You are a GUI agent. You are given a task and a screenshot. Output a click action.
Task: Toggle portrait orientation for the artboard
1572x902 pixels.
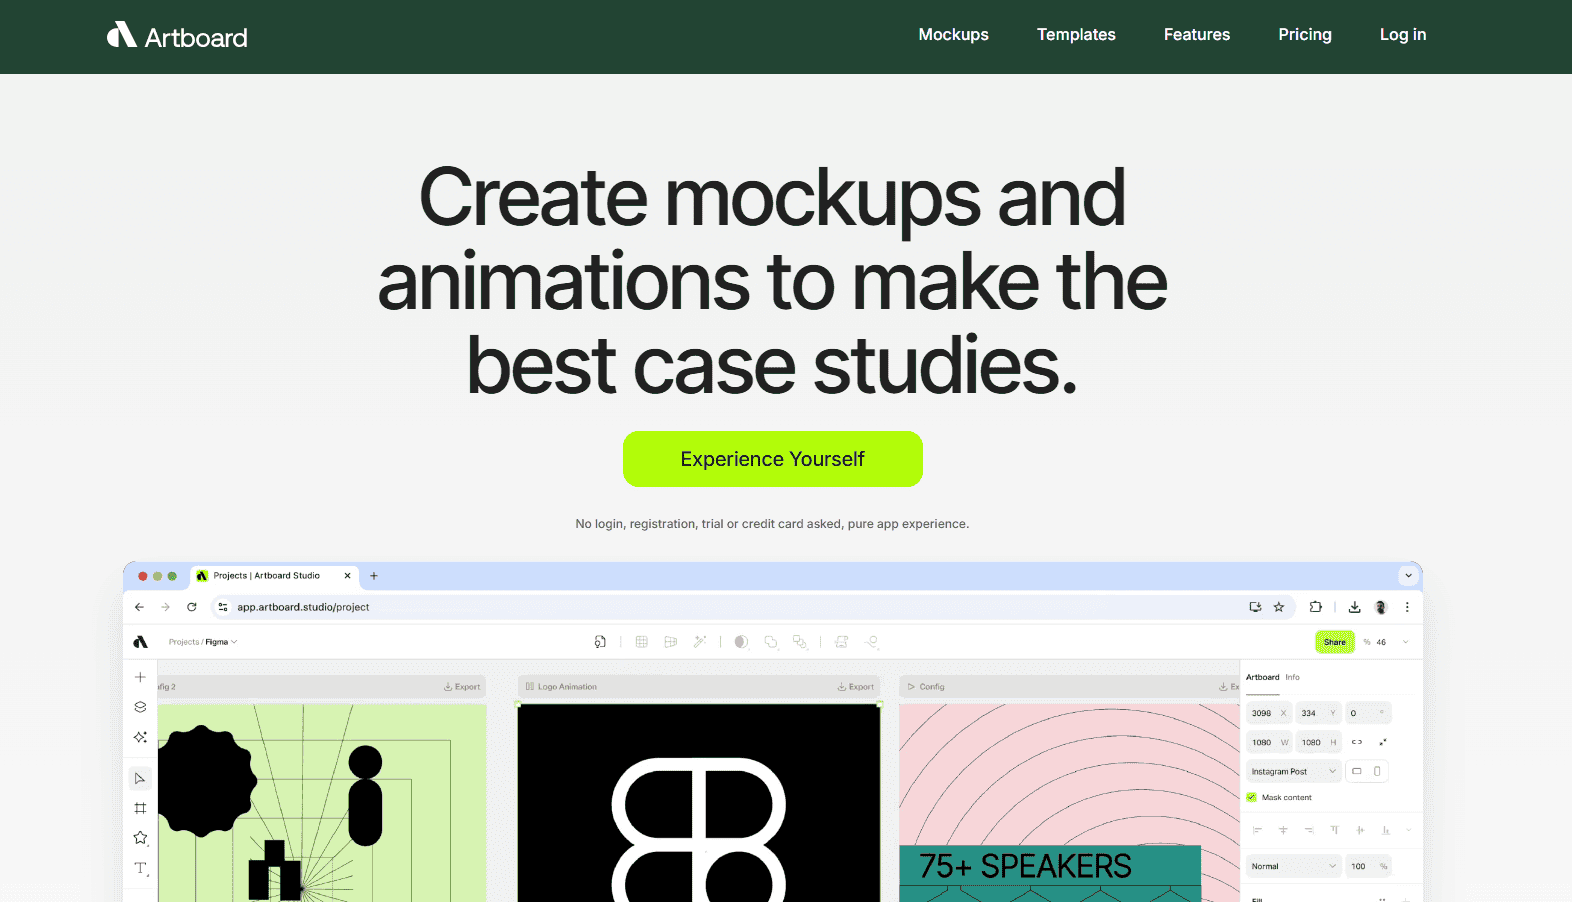tap(1377, 771)
